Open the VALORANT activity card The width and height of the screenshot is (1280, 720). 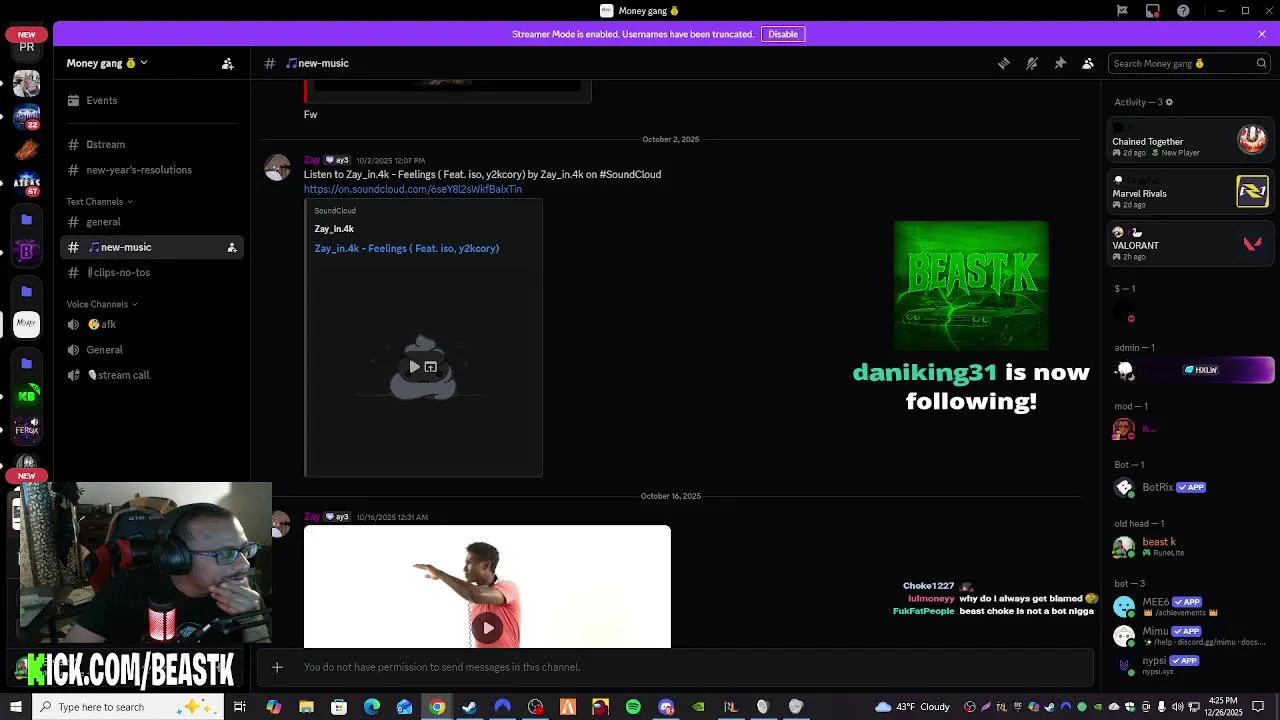[x=1190, y=244]
